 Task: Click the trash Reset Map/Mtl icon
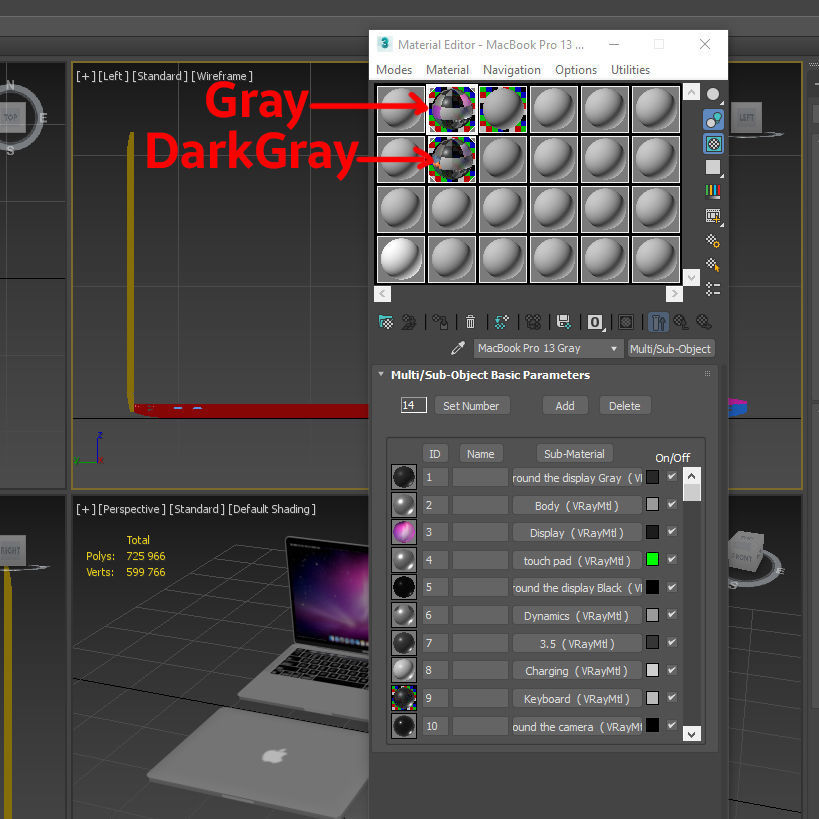tap(470, 322)
